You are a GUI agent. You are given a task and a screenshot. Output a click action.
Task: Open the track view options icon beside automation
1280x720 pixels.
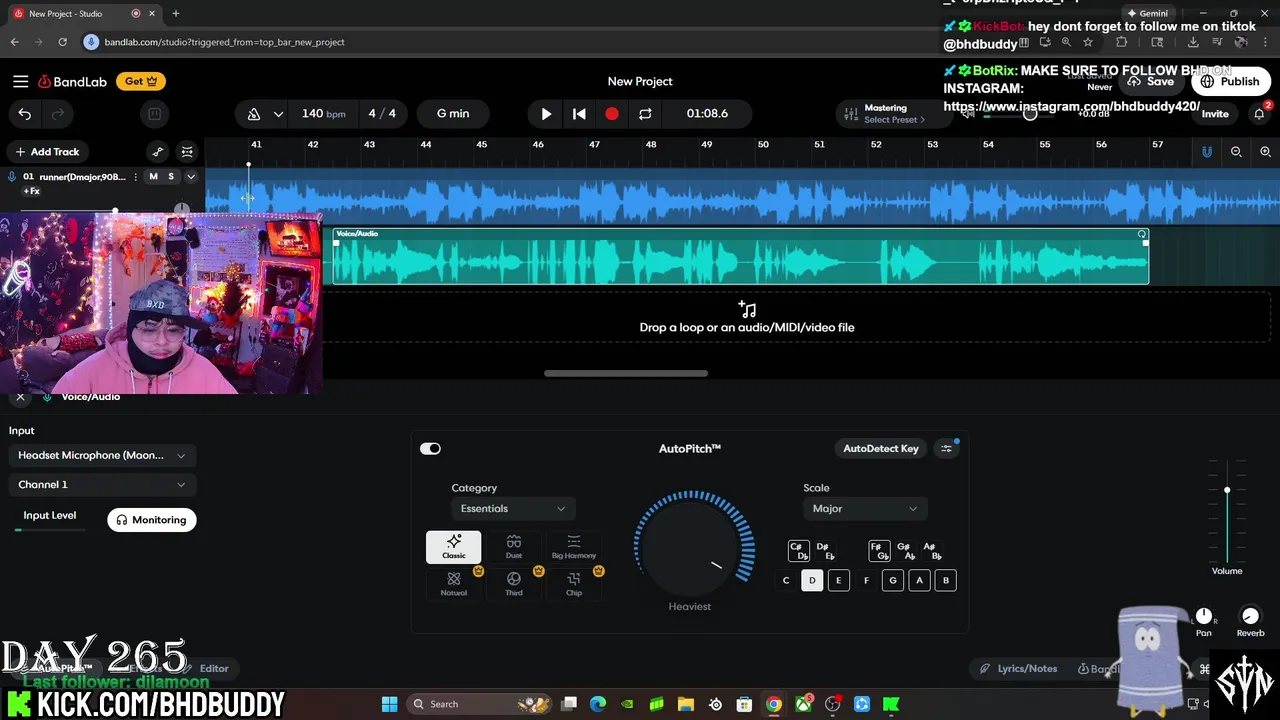pyautogui.click(x=187, y=152)
